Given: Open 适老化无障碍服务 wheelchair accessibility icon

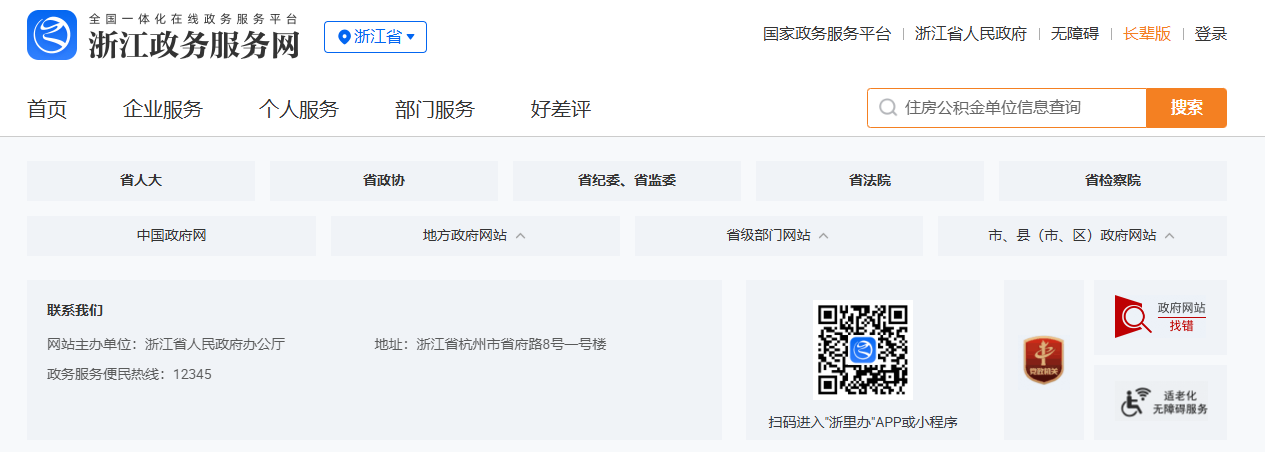Looking at the screenshot, I should 1160,402.
